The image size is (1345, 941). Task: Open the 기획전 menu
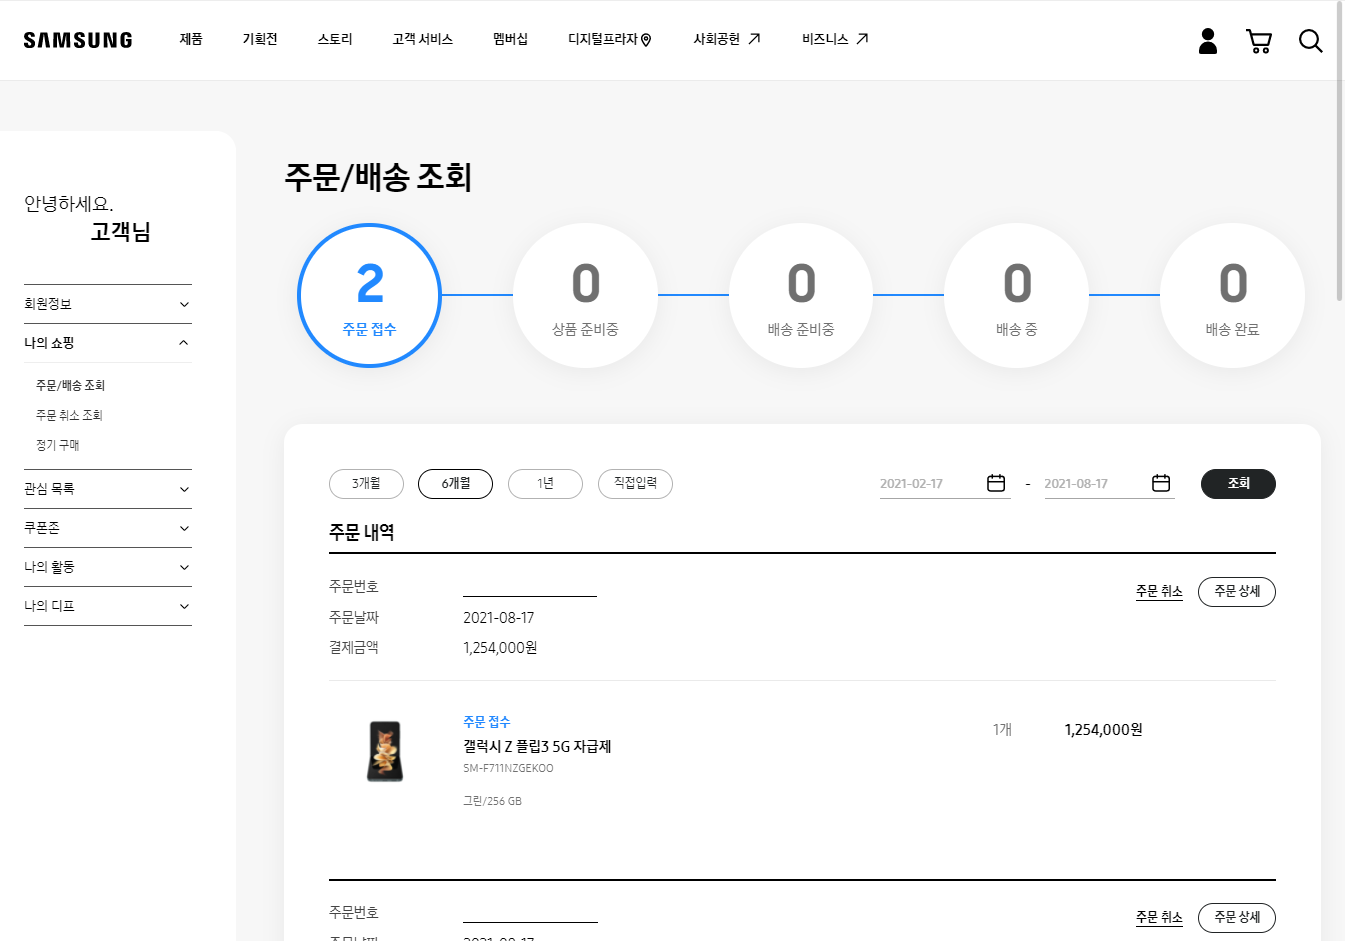(260, 39)
